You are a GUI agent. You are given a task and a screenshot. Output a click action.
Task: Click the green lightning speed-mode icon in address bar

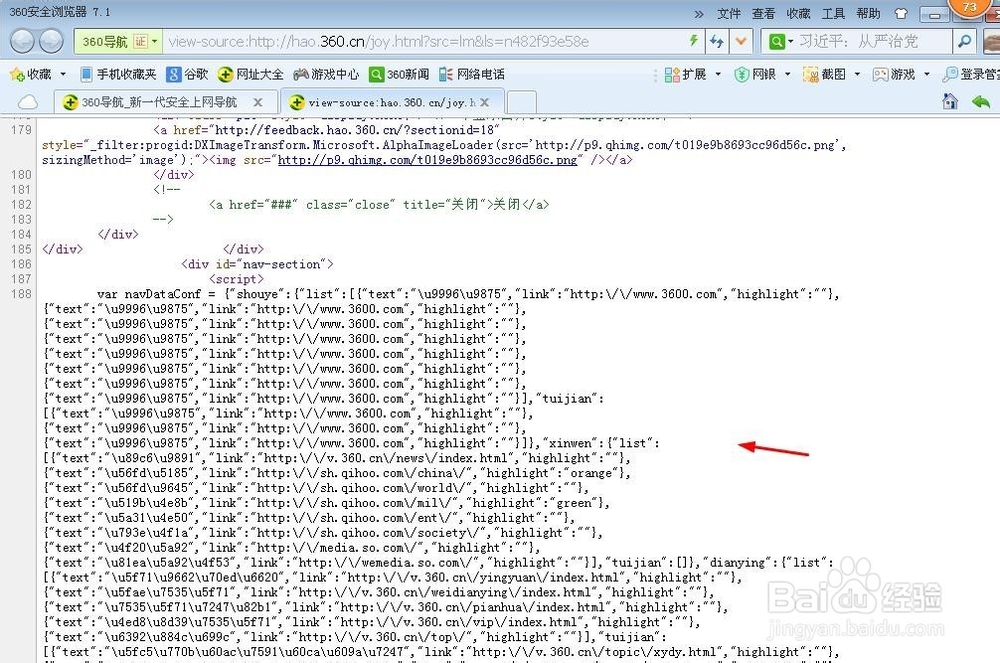694,41
